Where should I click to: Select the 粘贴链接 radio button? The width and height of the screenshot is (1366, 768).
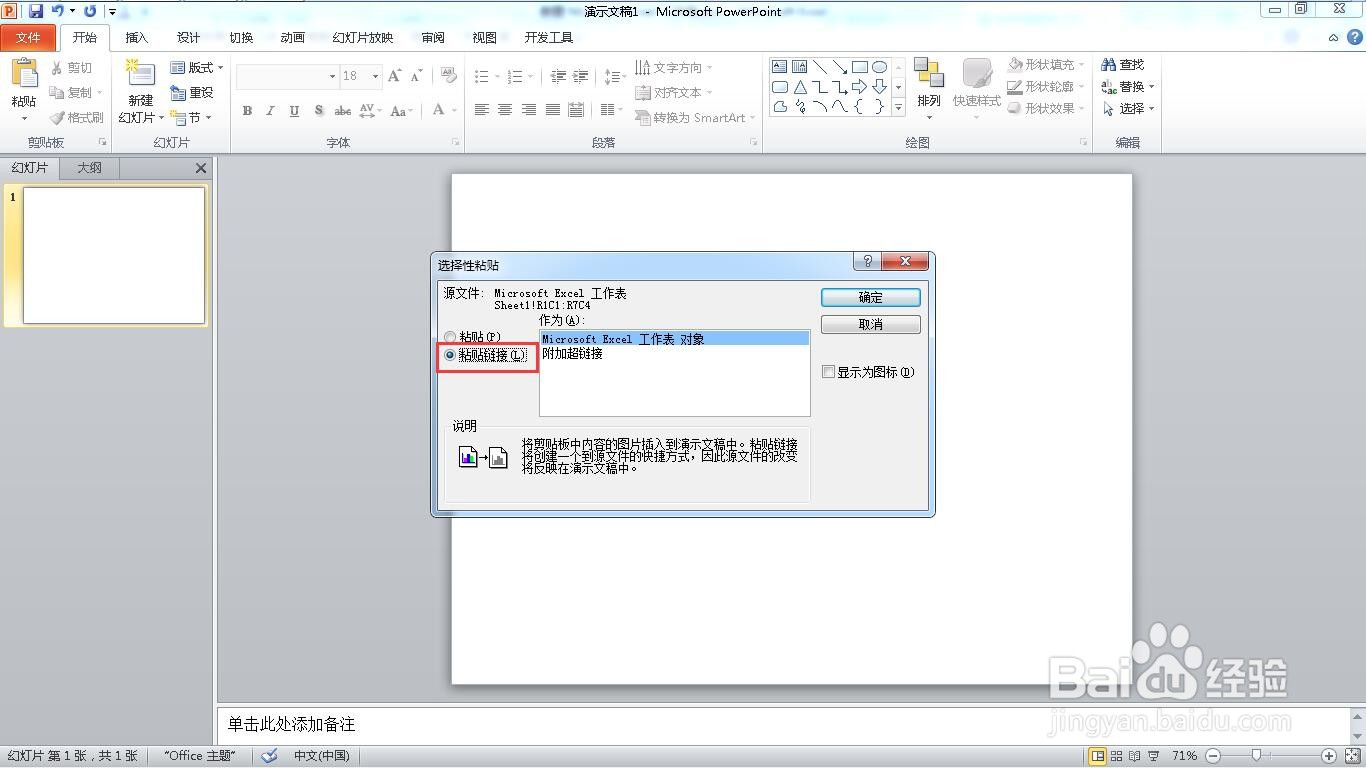450,355
